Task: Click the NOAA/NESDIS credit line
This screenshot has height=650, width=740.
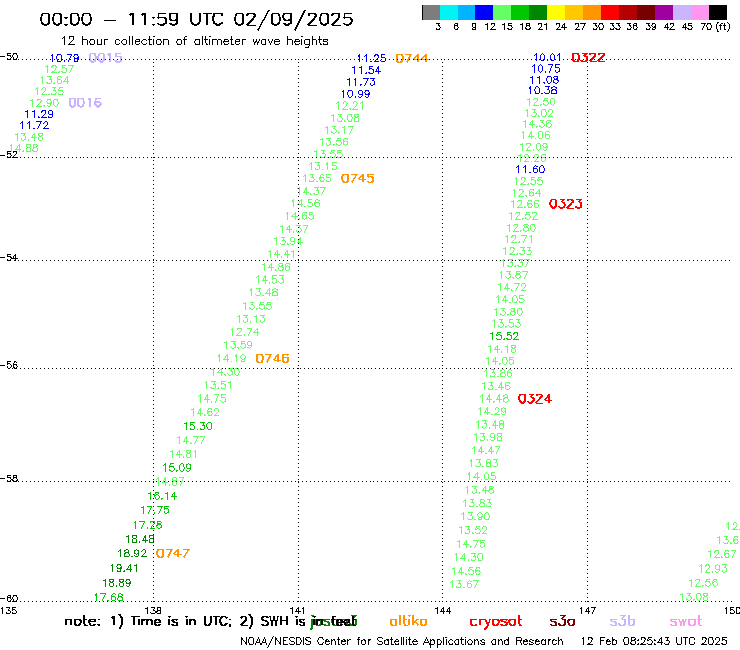Action: coord(402,642)
